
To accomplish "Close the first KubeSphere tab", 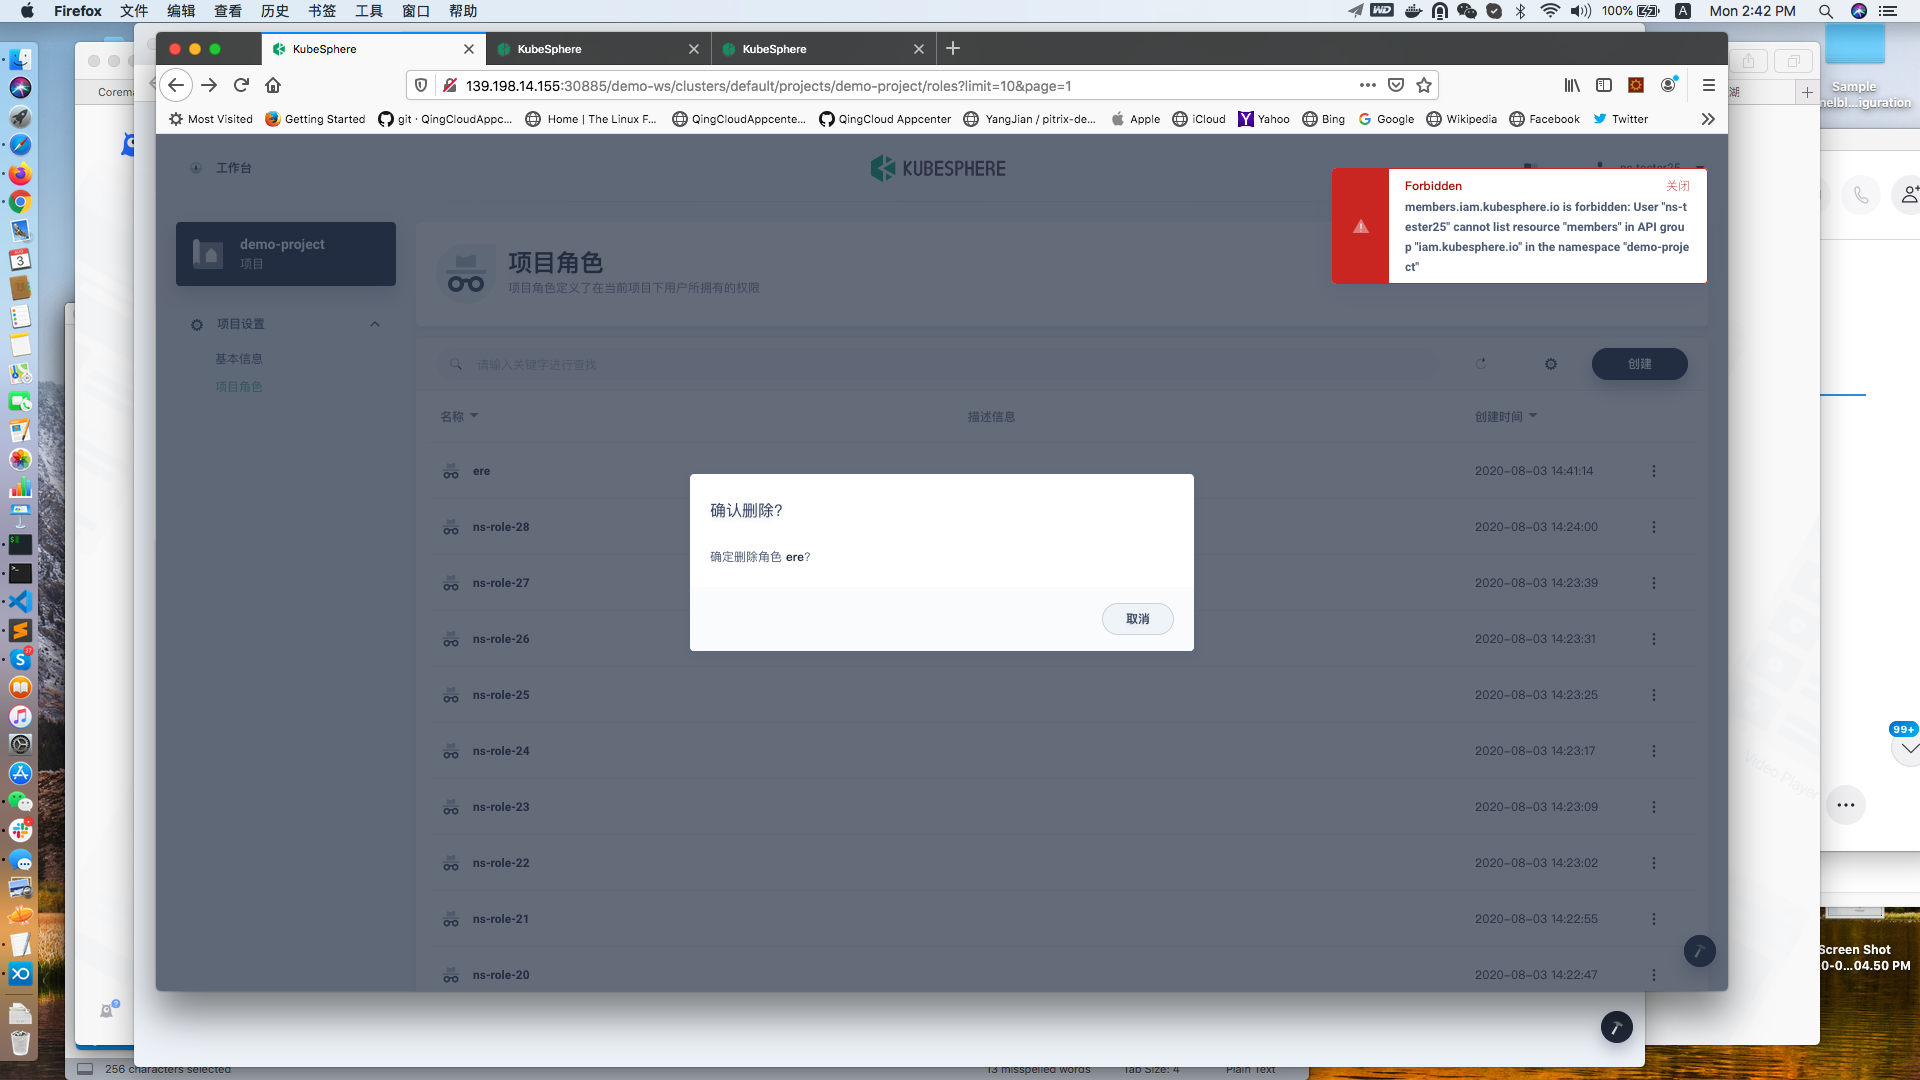I will coord(469,48).
